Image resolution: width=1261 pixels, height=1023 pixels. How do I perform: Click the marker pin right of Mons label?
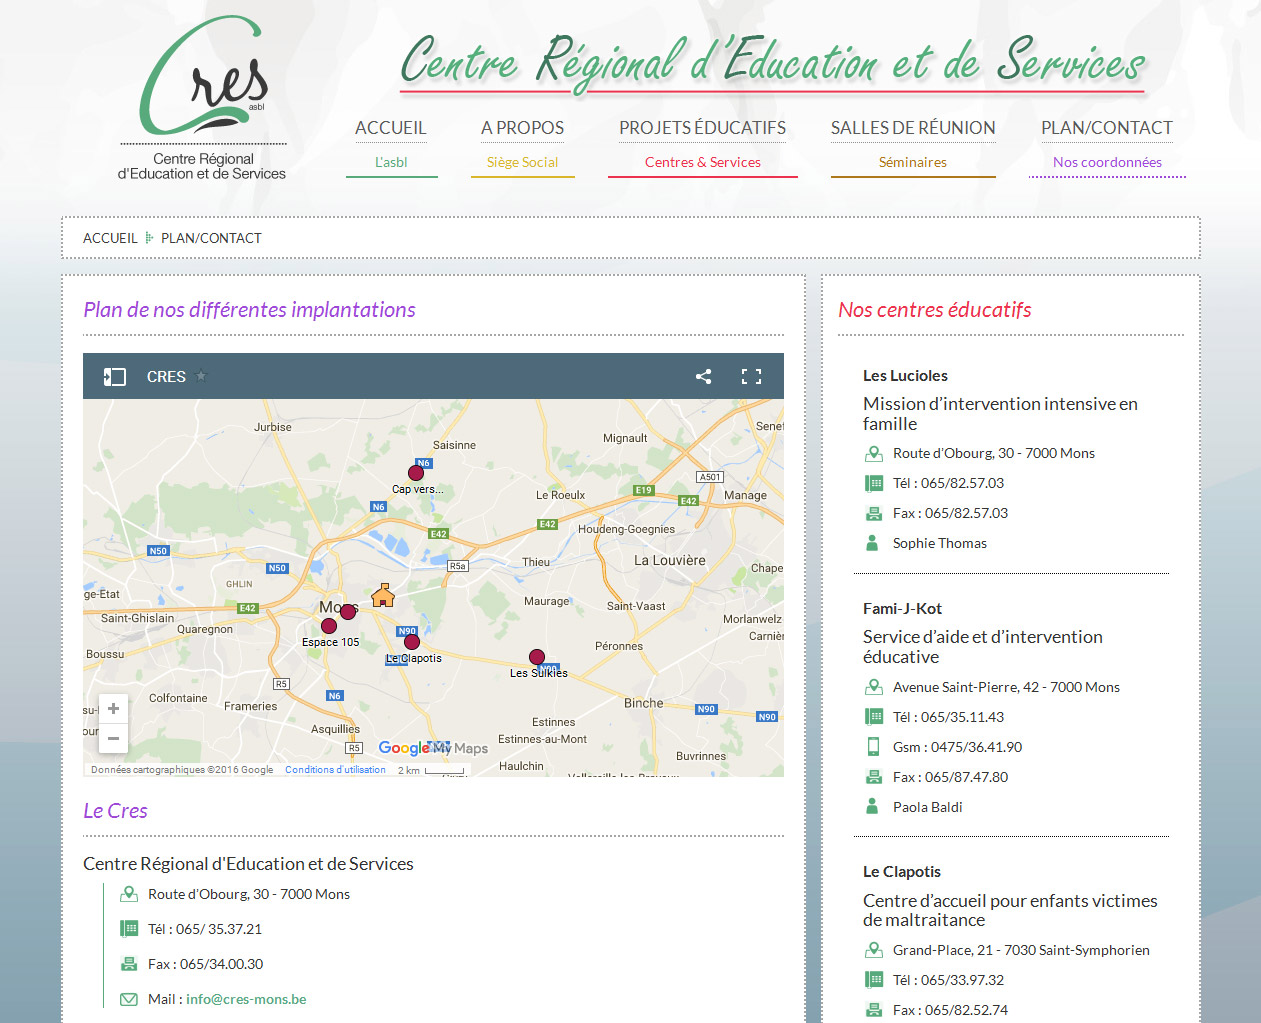click(348, 611)
